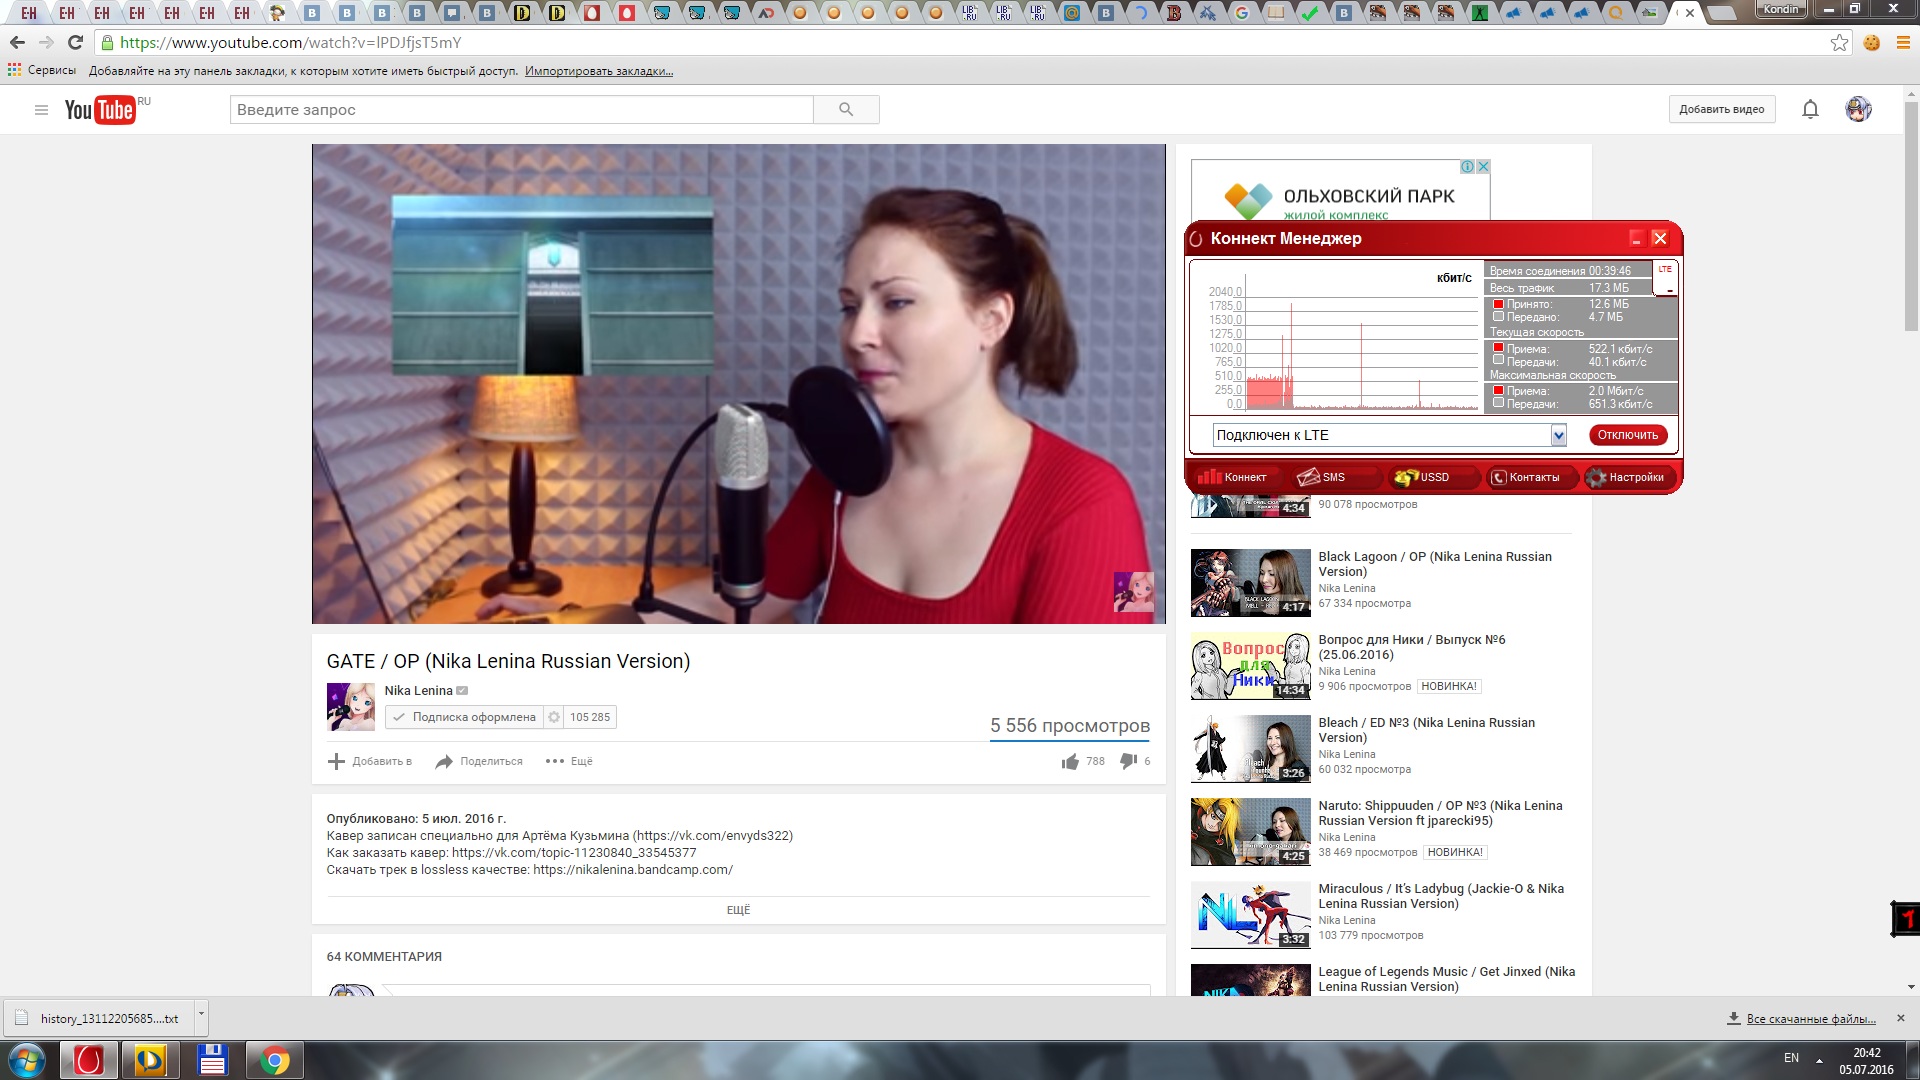
Task: Dislike the video with thumbs down
Action: (1128, 762)
